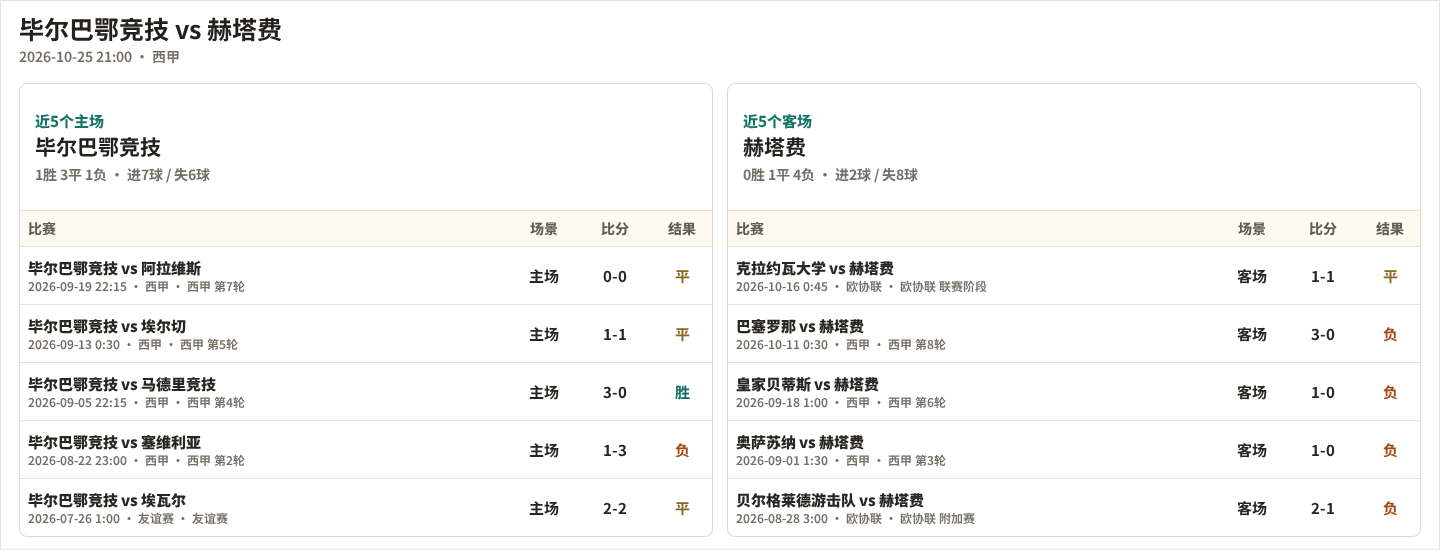Click details 2026-09-19 22:15 西甲 第7轮
1440x550 pixels.
136,287
